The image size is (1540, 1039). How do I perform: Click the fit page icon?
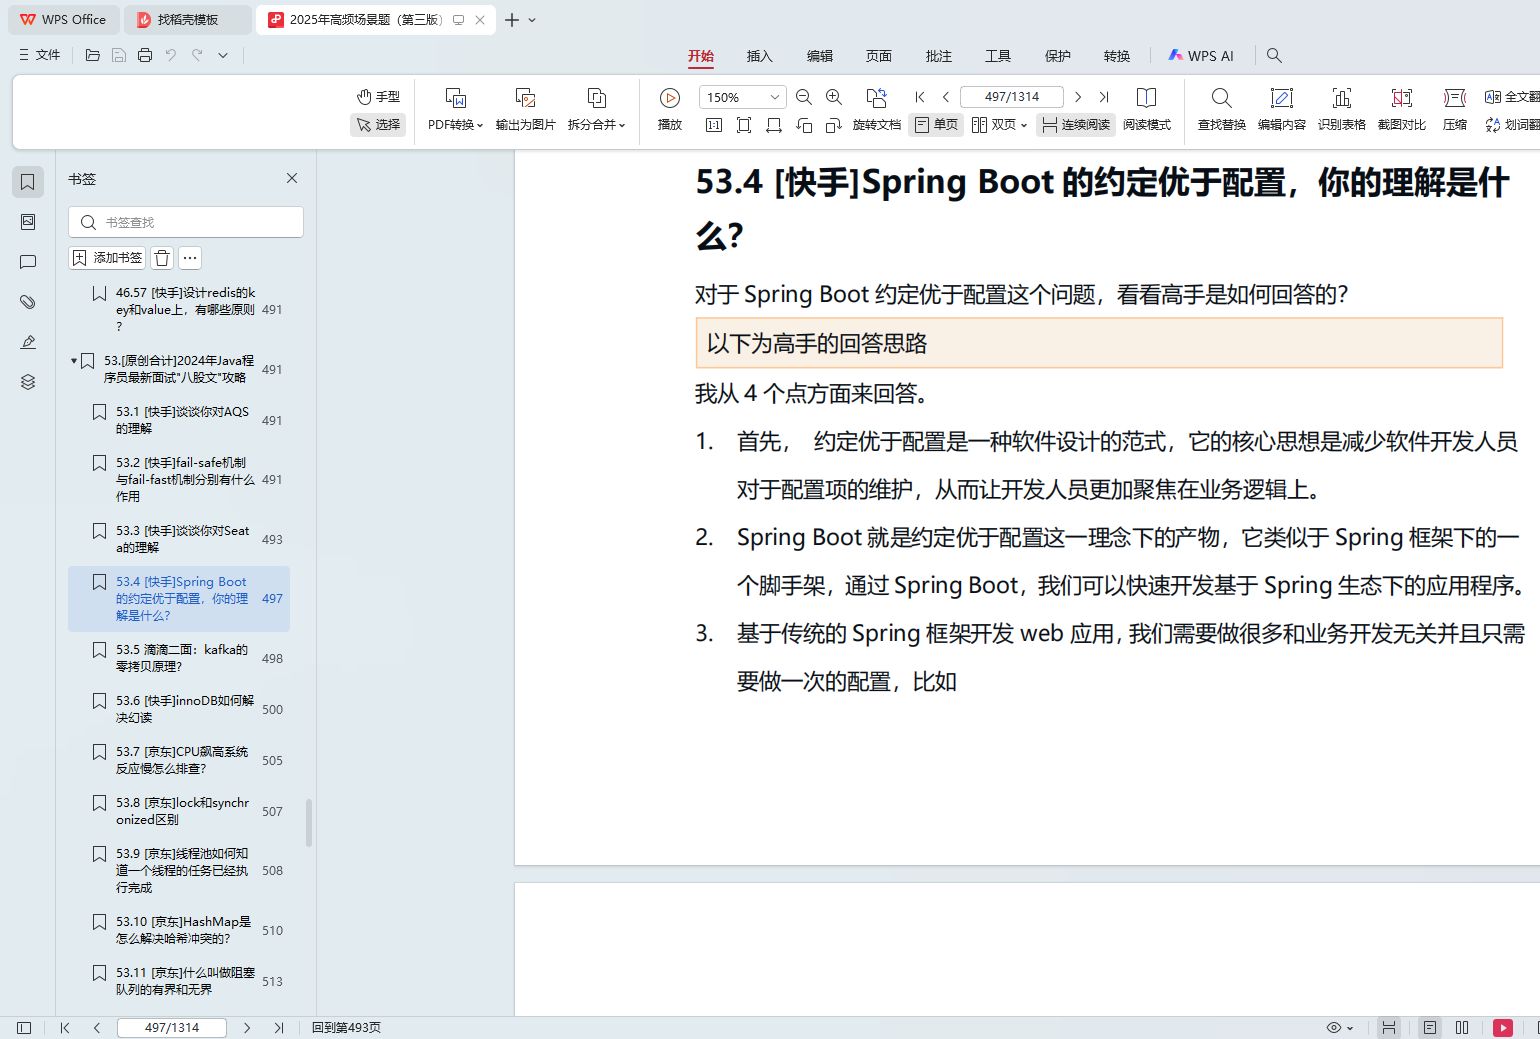click(744, 125)
